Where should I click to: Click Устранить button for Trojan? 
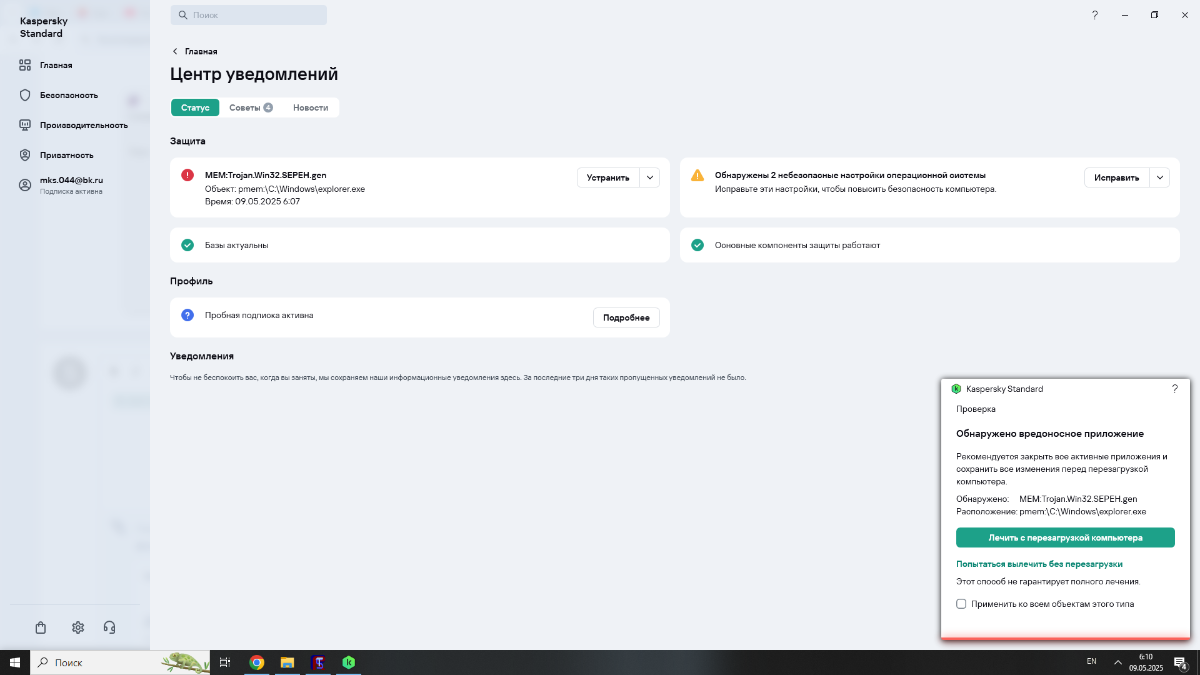coord(608,177)
